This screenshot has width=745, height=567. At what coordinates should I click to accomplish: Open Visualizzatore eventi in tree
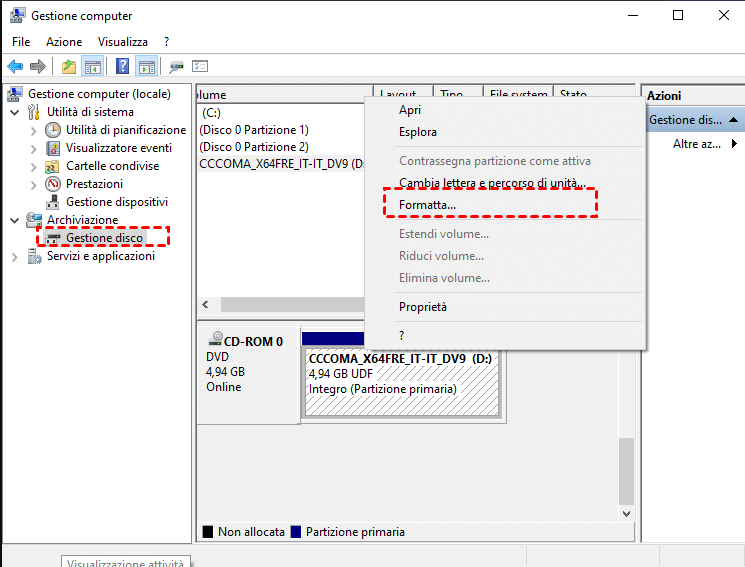tap(118, 148)
